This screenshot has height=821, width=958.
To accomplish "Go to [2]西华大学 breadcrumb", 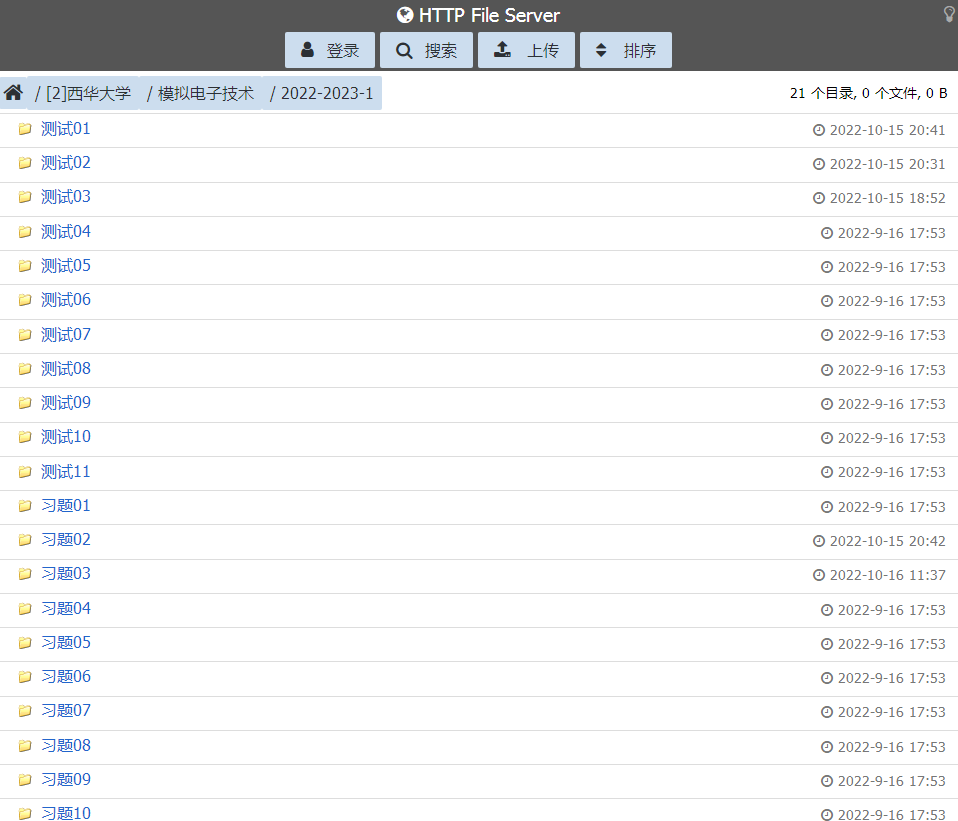I will tap(83, 93).
